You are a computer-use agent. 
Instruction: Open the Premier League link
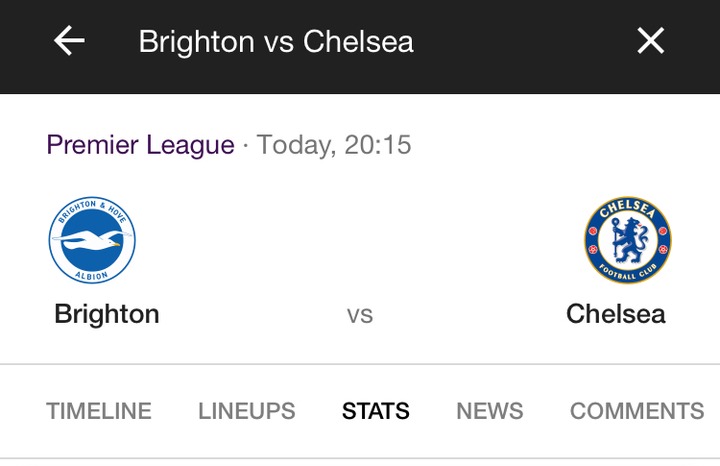[x=140, y=145]
